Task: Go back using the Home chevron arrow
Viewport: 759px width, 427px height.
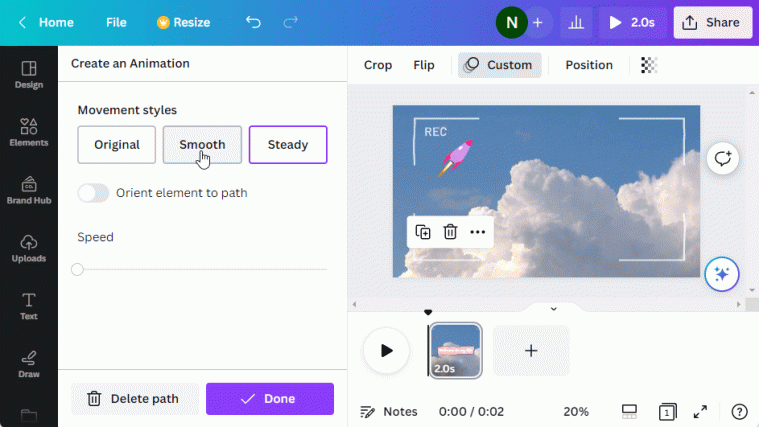Action: coord(22,22)
